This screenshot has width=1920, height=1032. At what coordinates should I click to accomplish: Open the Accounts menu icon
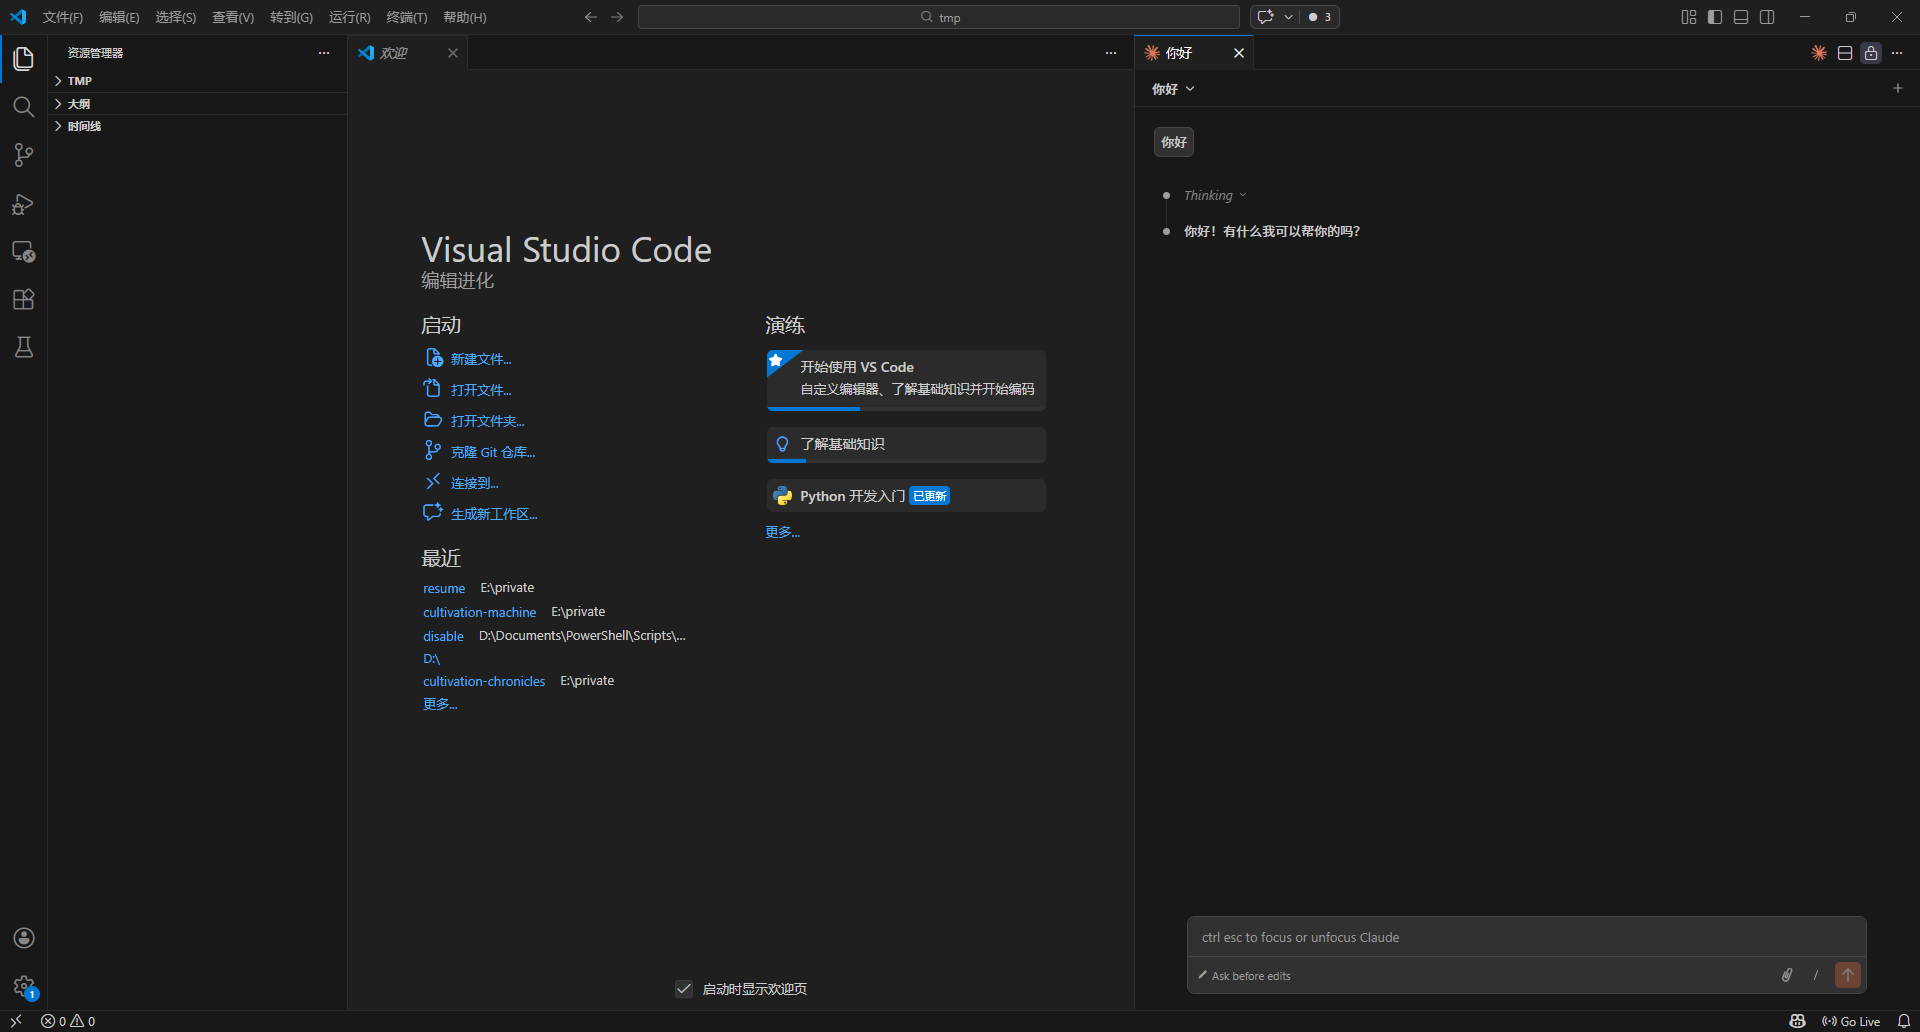tap(24, 938)
